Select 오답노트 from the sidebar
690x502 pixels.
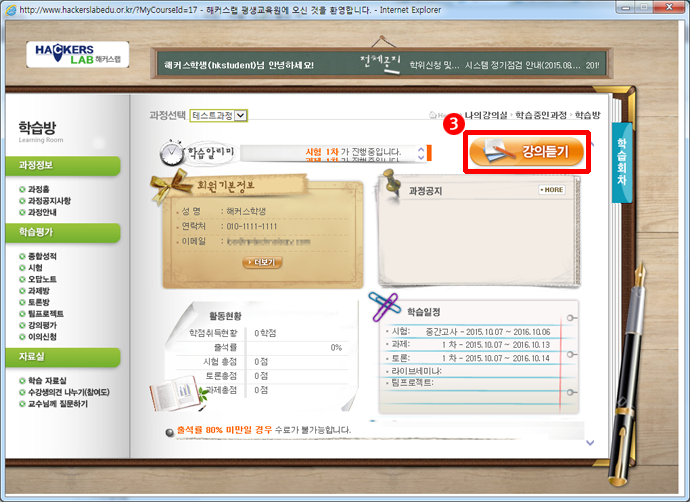(x=43, y=279)
